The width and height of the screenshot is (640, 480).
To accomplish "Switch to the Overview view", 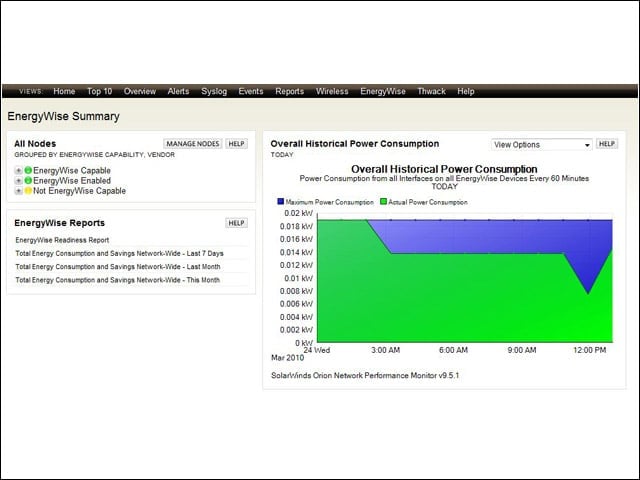I will pyautogui.click(x=140, y=91).
